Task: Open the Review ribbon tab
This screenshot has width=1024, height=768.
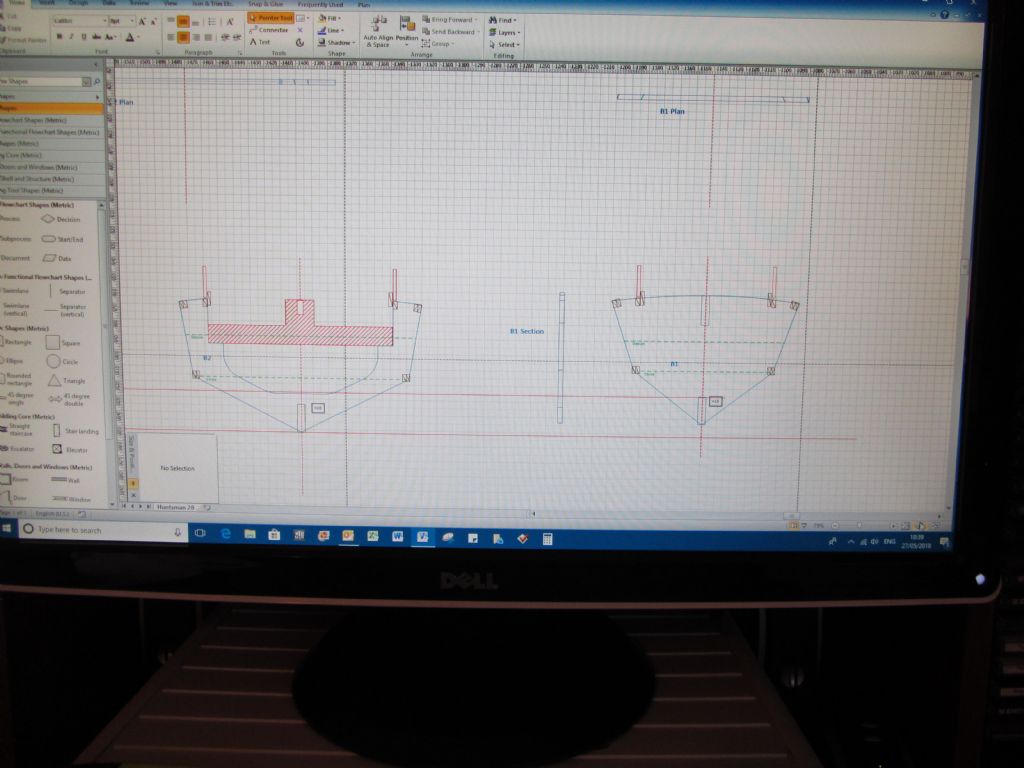Action: 139,3
